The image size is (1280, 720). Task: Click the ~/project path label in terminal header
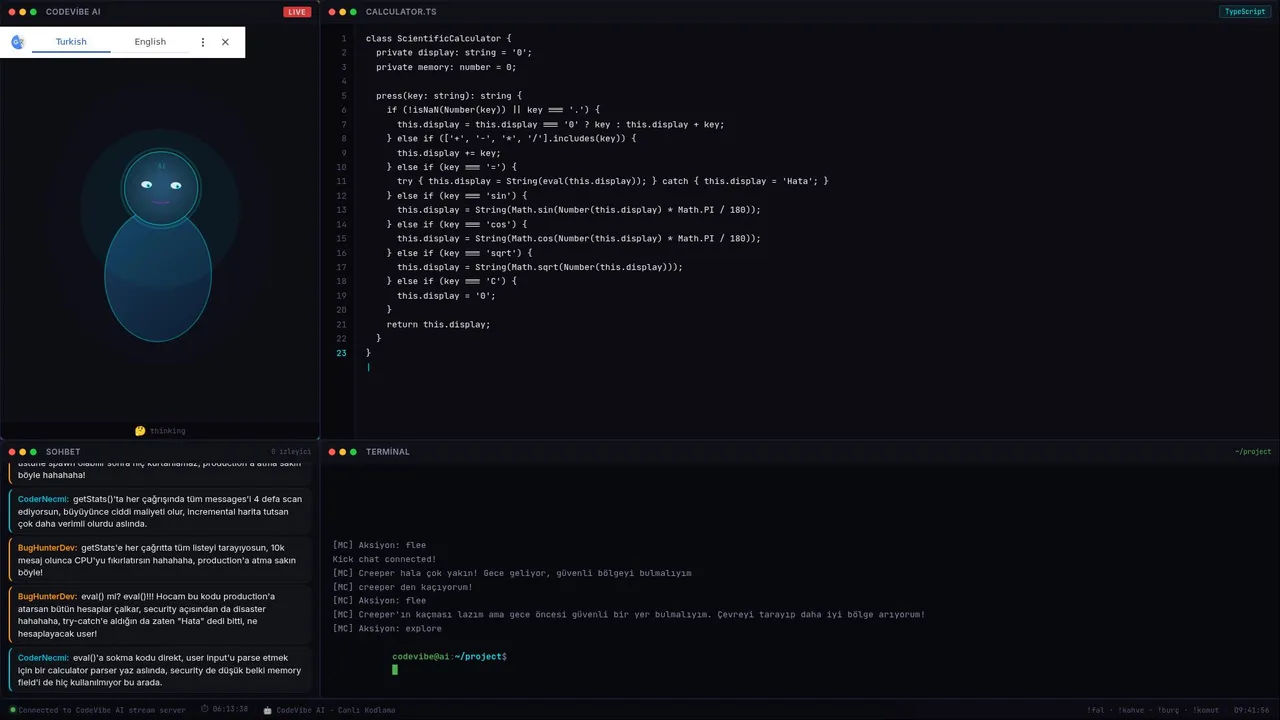tap(1252, 452)
